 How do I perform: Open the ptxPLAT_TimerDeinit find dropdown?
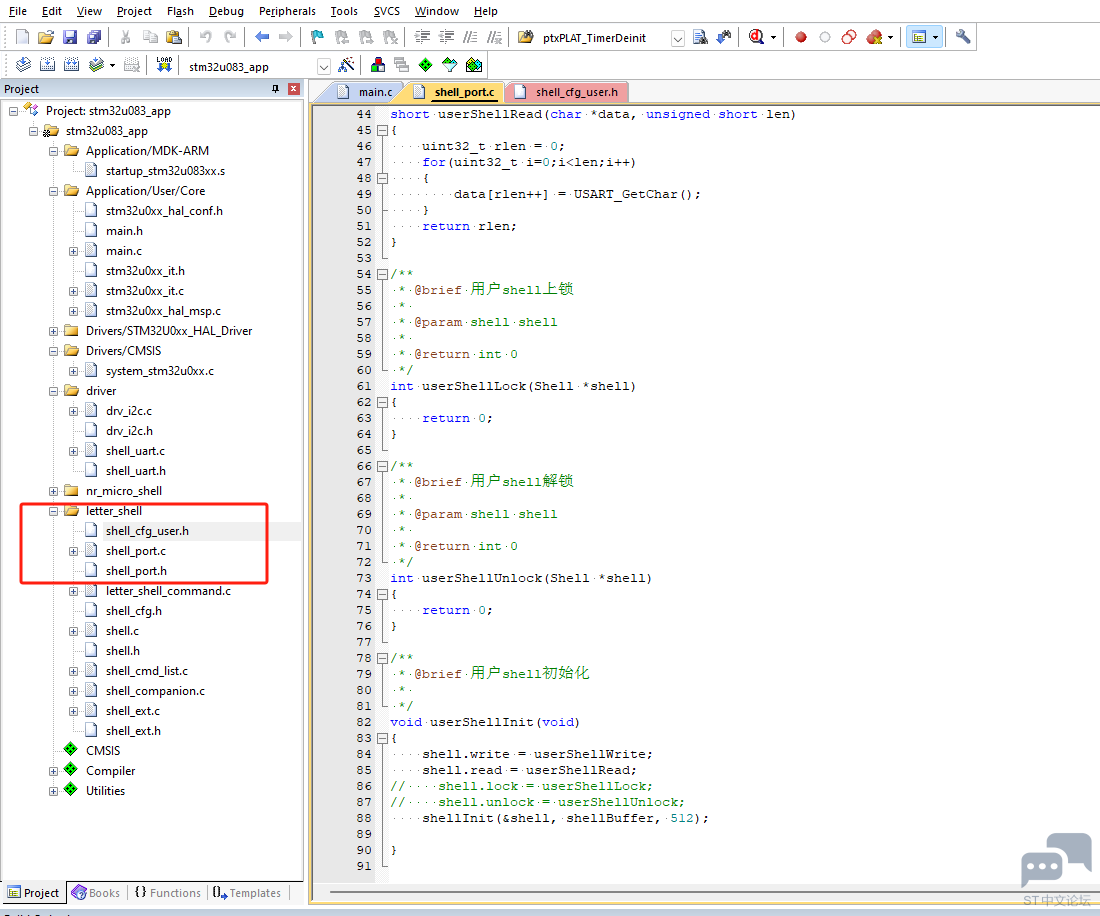pyautogui.click(x=678, y=39)
